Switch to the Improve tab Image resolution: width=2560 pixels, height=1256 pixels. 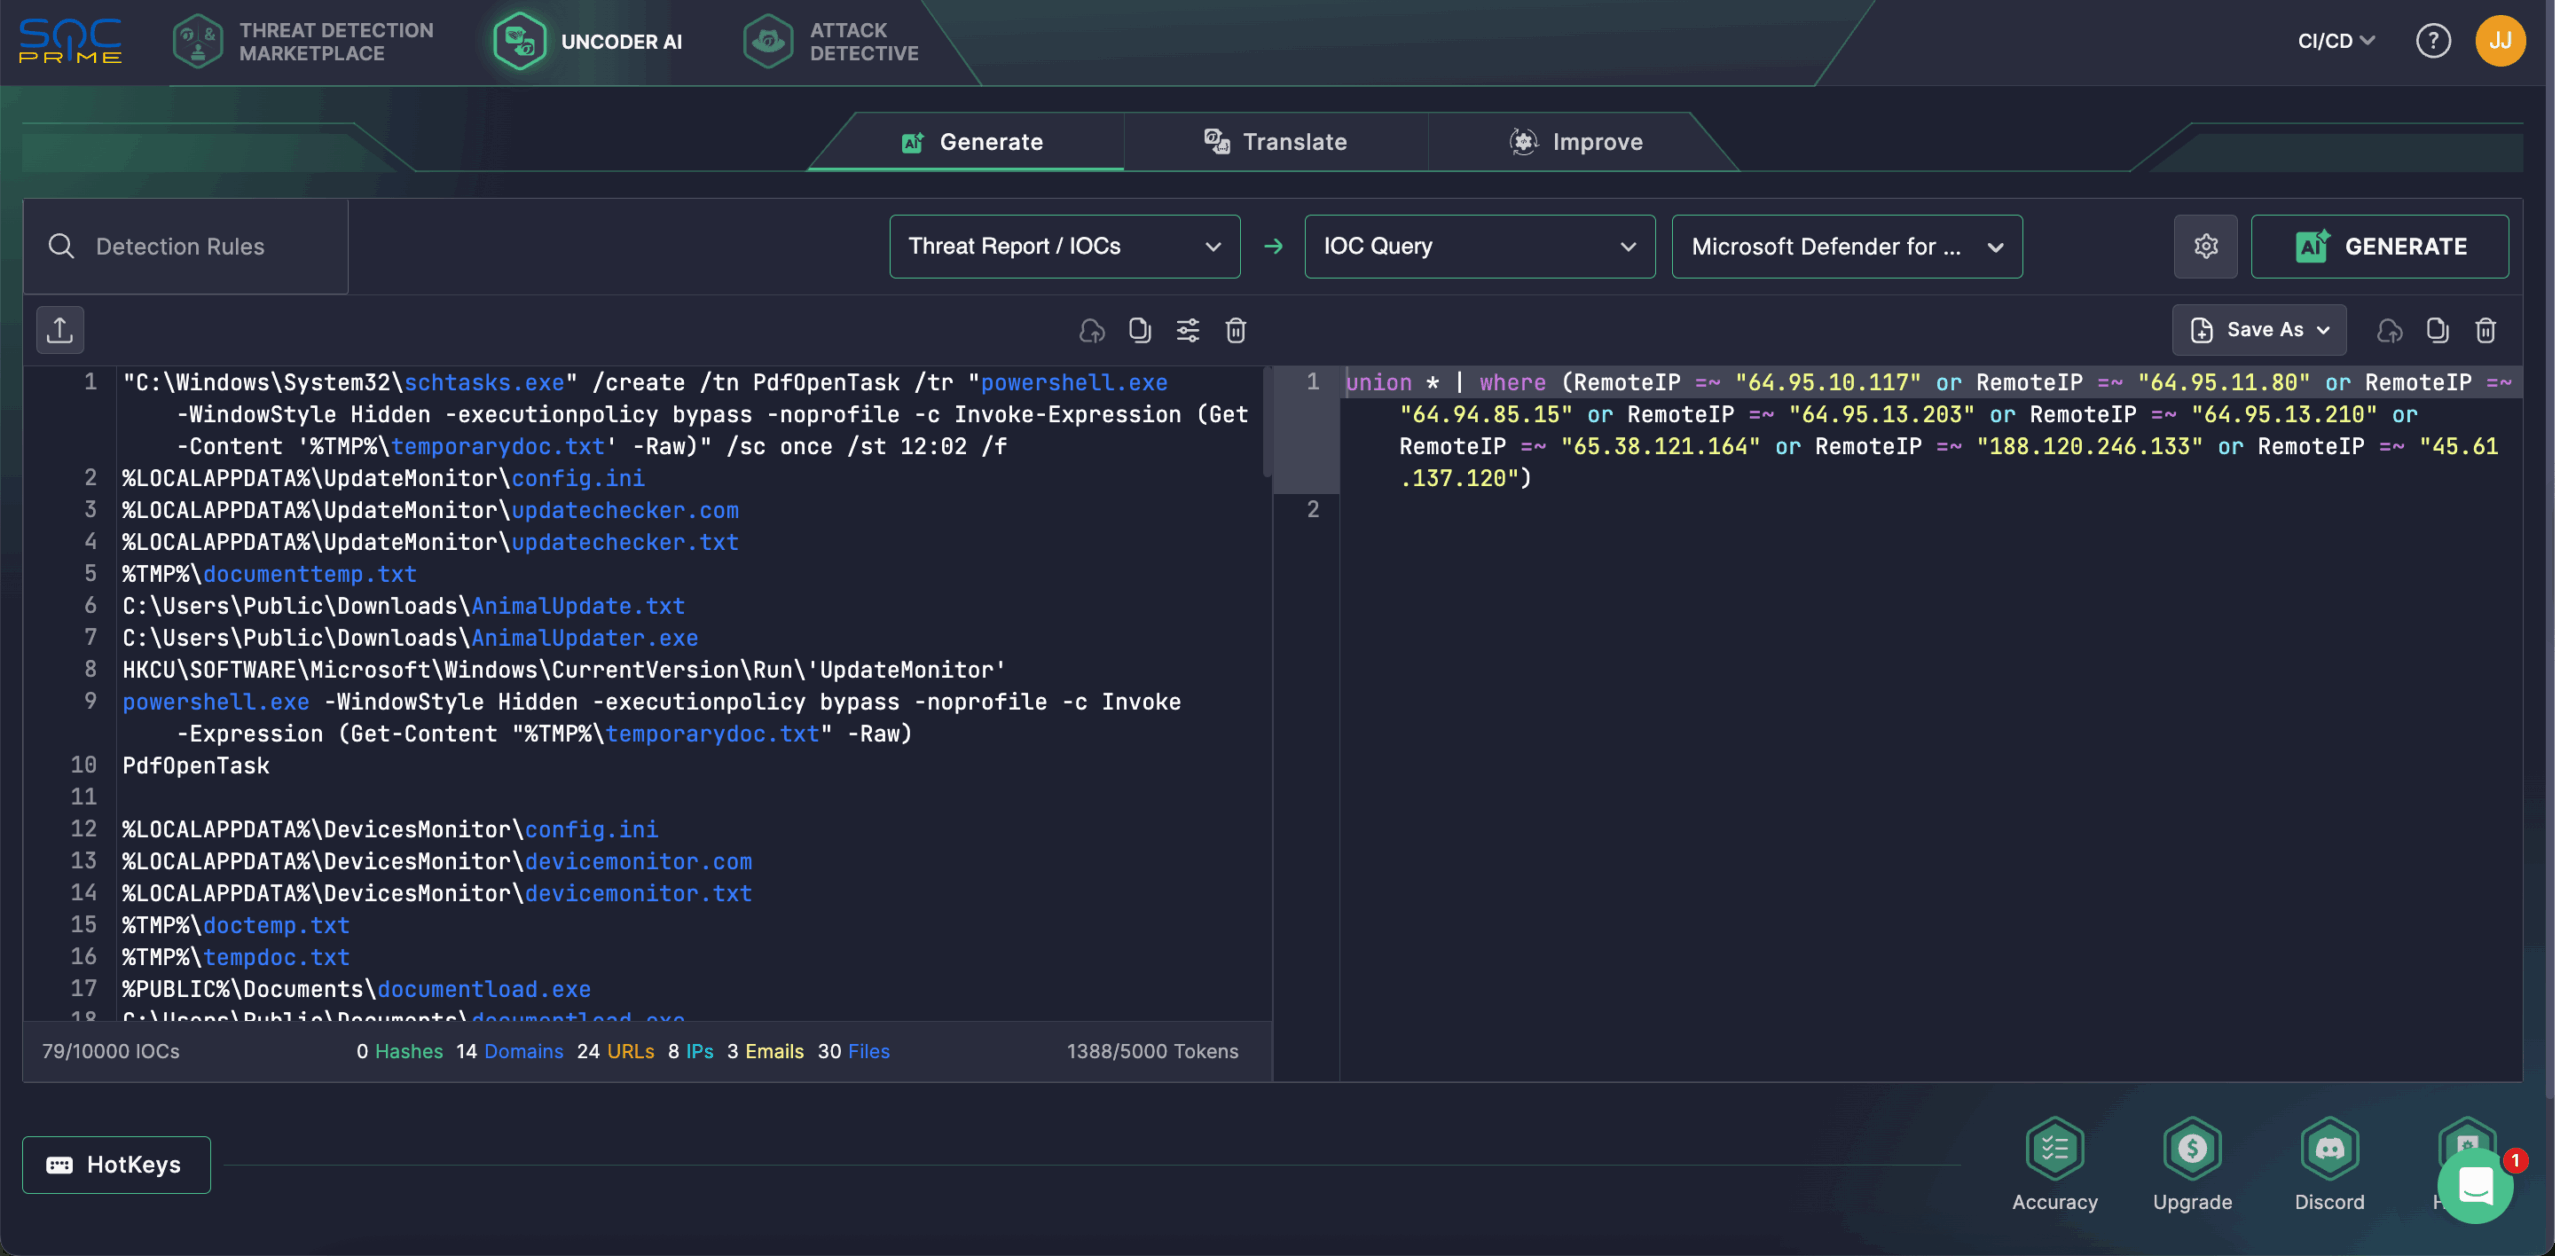[x=1576, y=142]
